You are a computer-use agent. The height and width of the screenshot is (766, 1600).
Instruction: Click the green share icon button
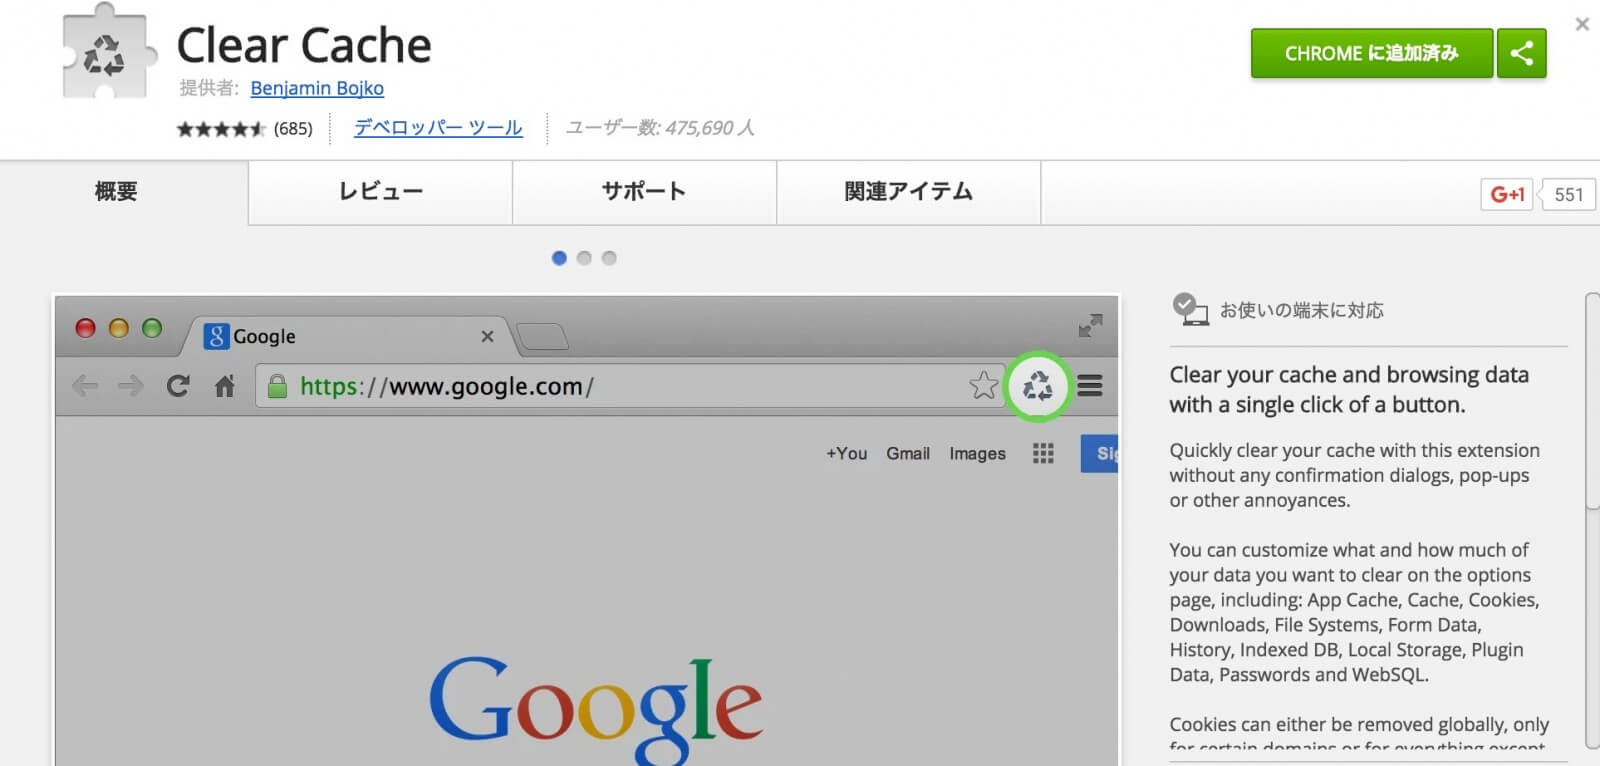coord(1521,53)
